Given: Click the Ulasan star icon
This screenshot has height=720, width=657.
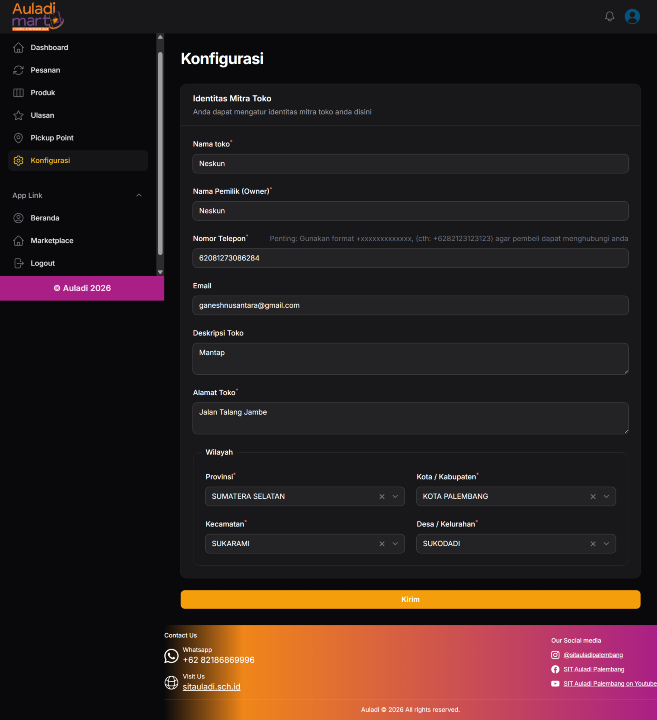Looking at the screenshot, I should (18, 115).
